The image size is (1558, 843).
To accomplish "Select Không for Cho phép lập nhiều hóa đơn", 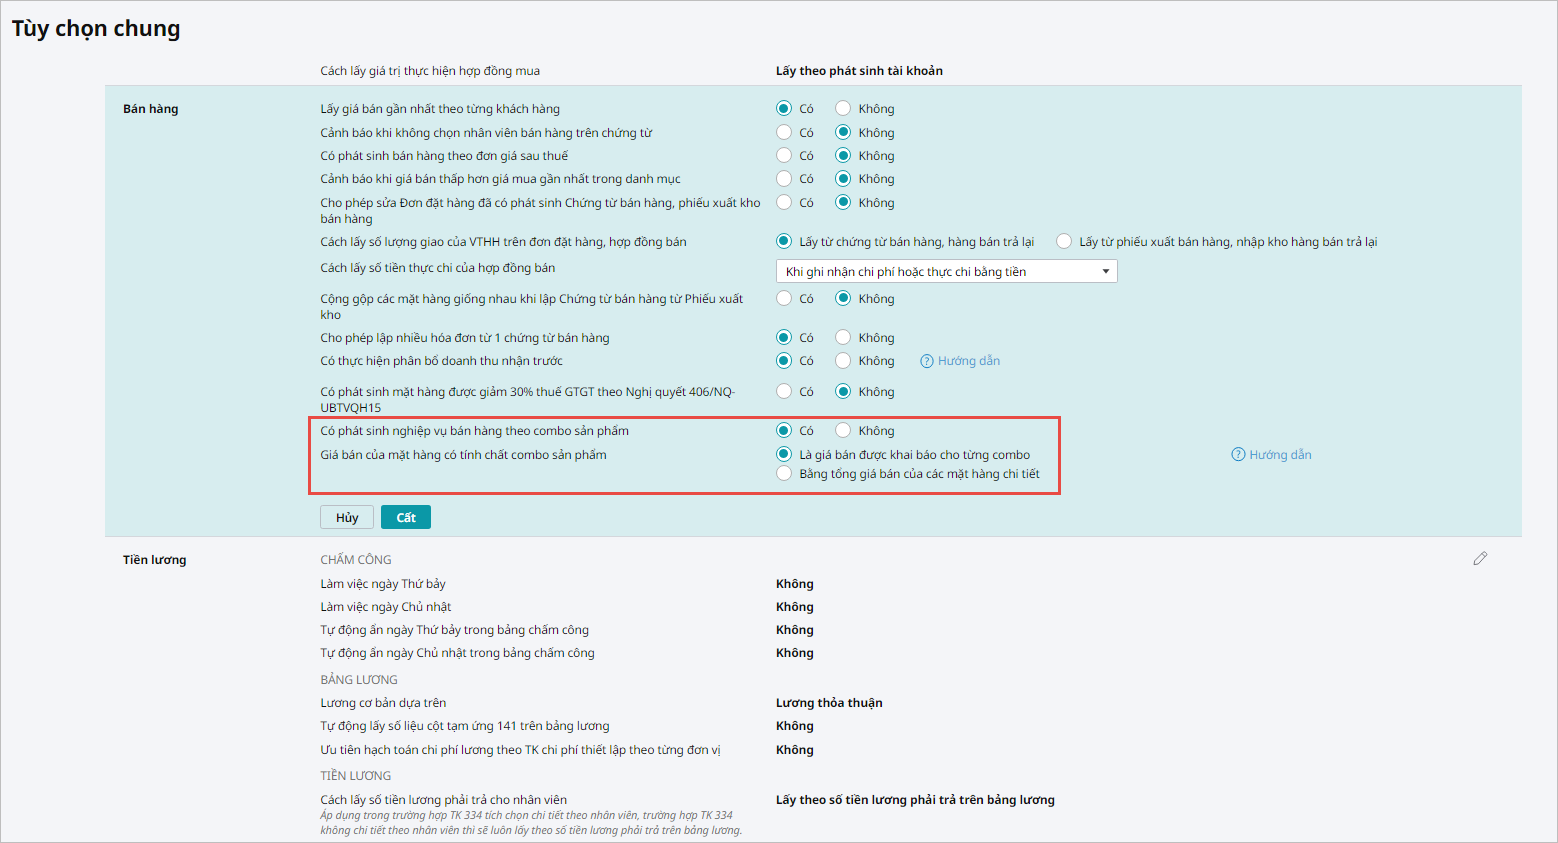I will (843, 337).
